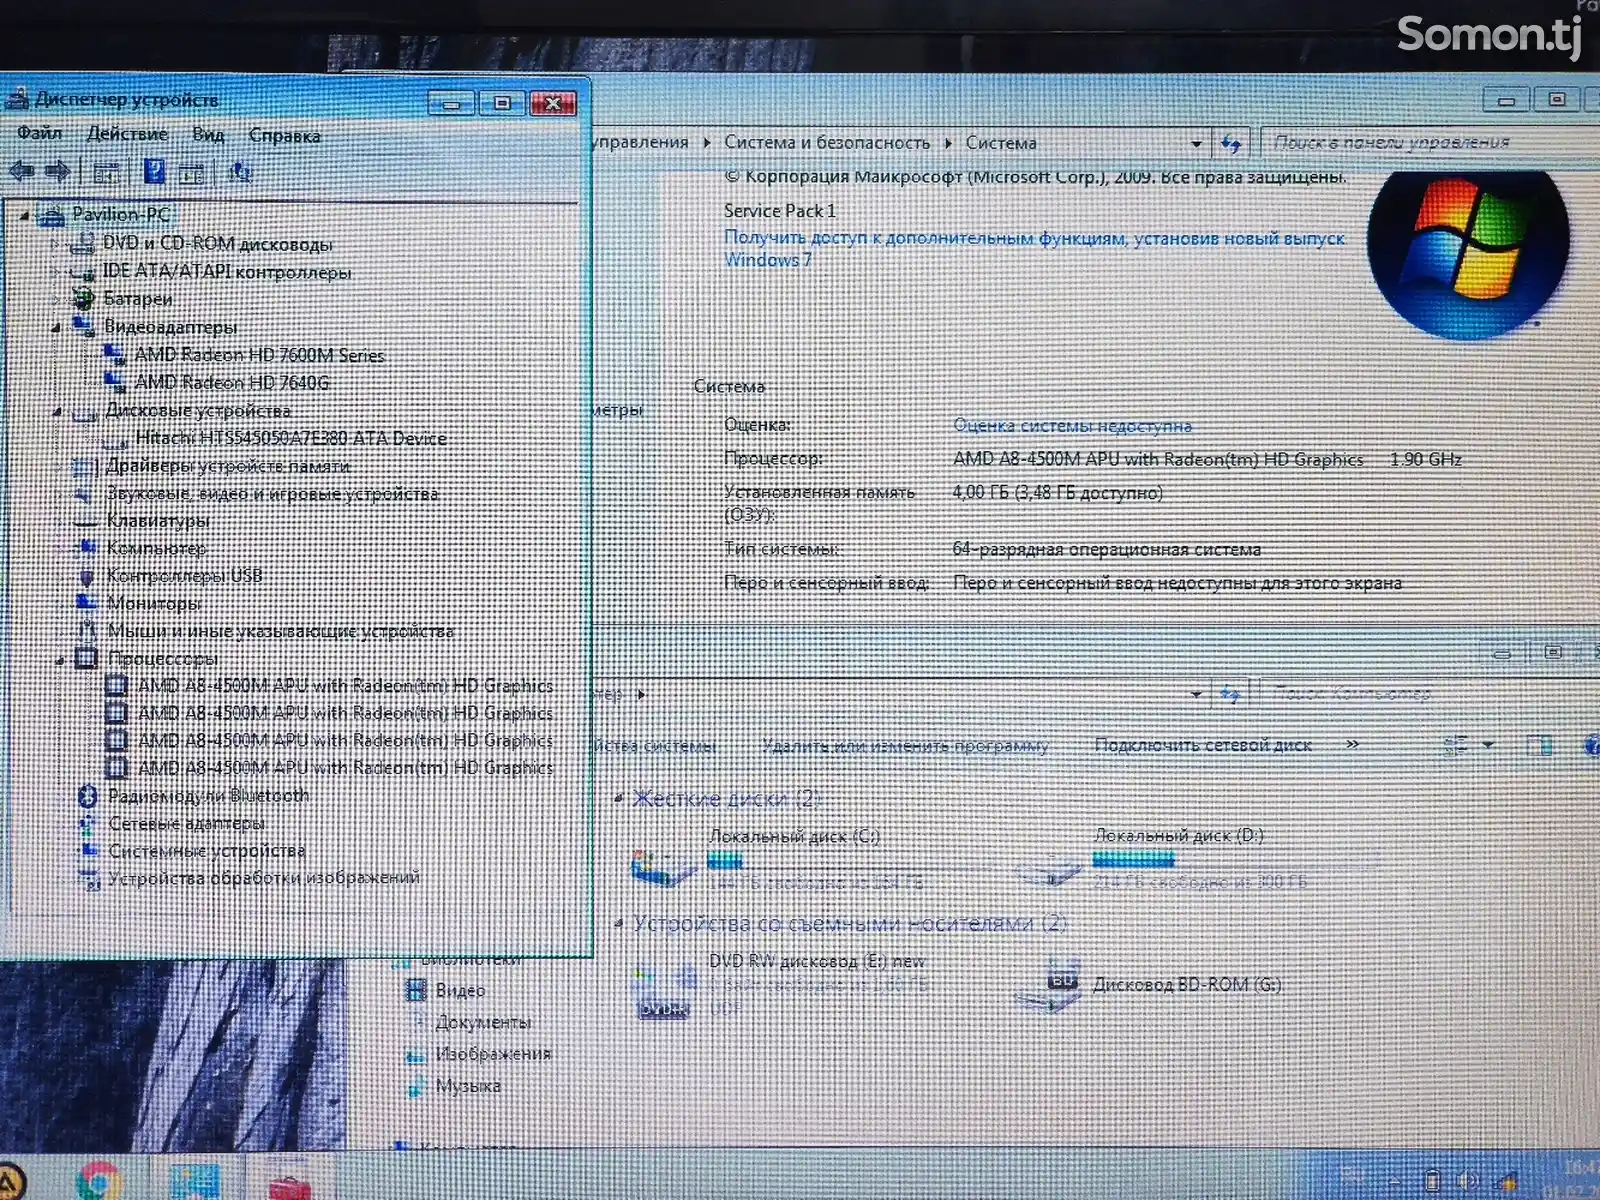This screenshot has height=1200, width=1600.
Task: Select Драйверы устройств памяти
Action: [228, 466]
